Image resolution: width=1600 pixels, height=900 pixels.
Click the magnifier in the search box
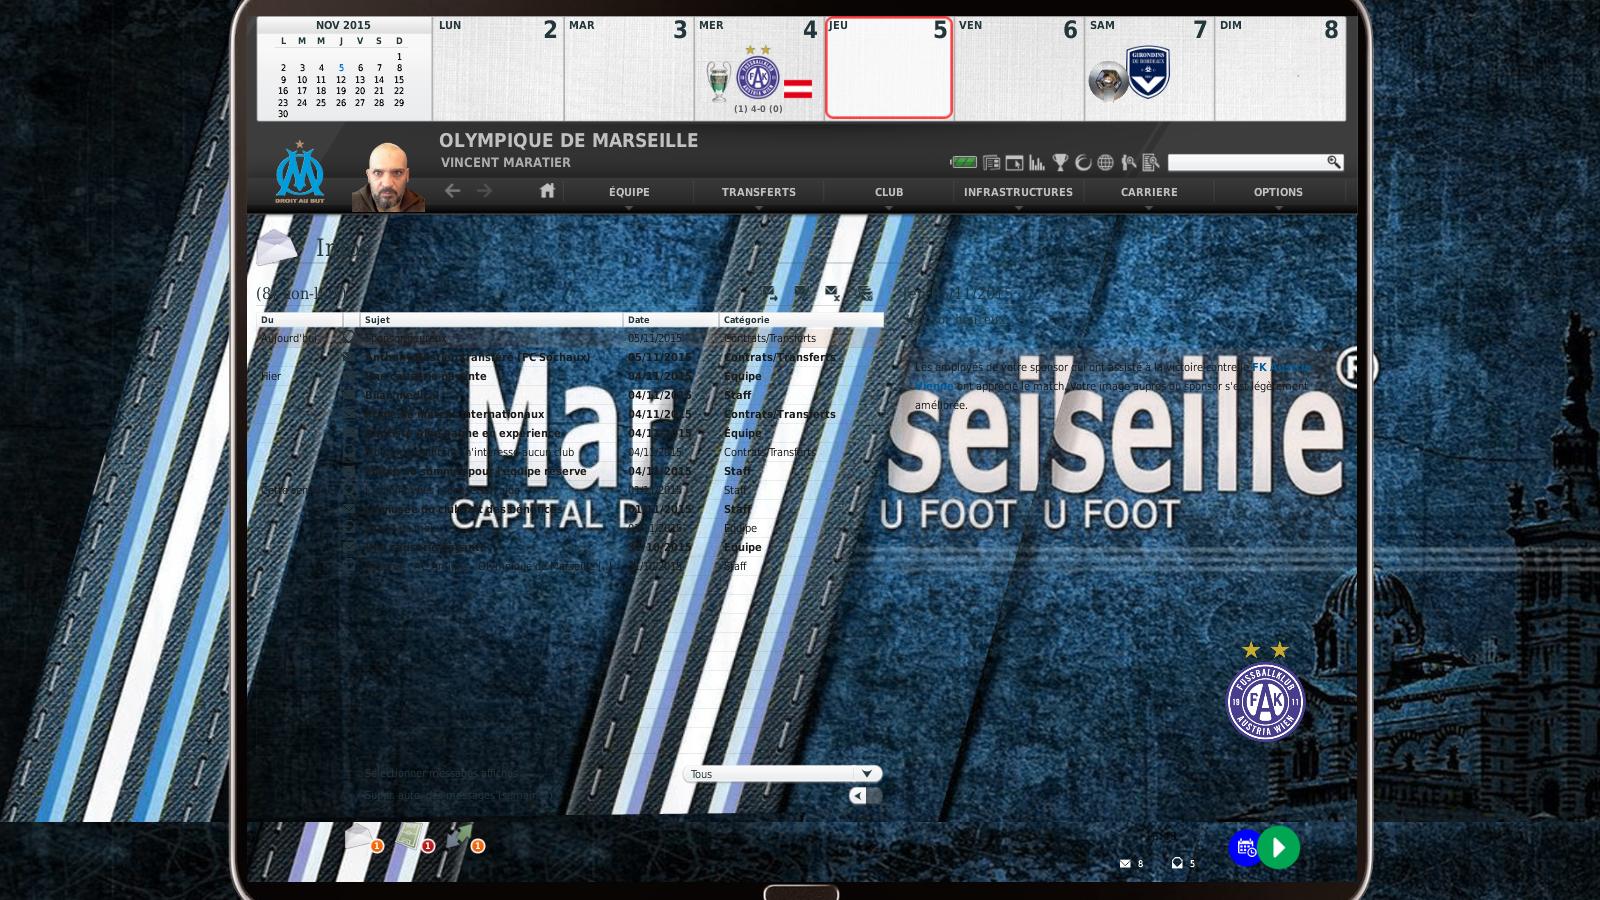tap(1333, 161)
